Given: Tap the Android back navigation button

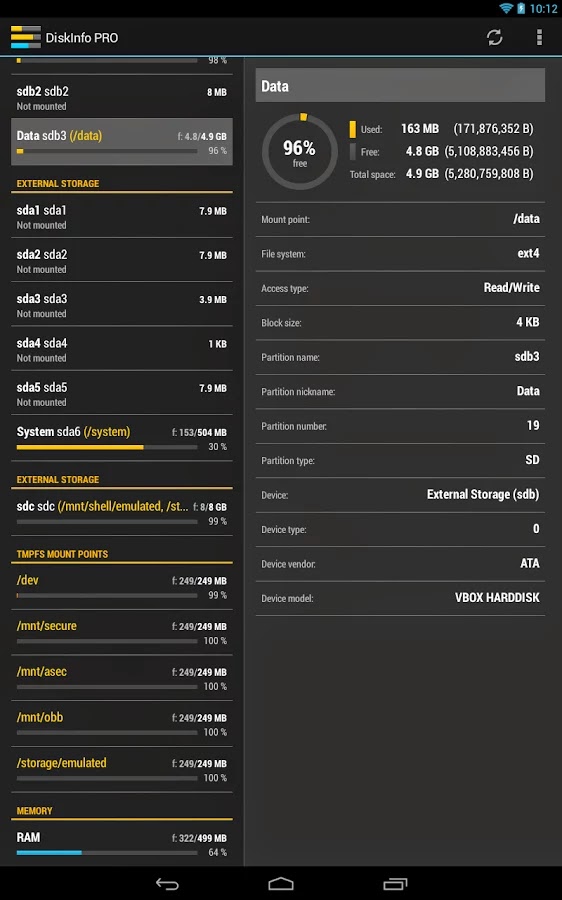Looking at the screenshot, I should coord(167,884).
